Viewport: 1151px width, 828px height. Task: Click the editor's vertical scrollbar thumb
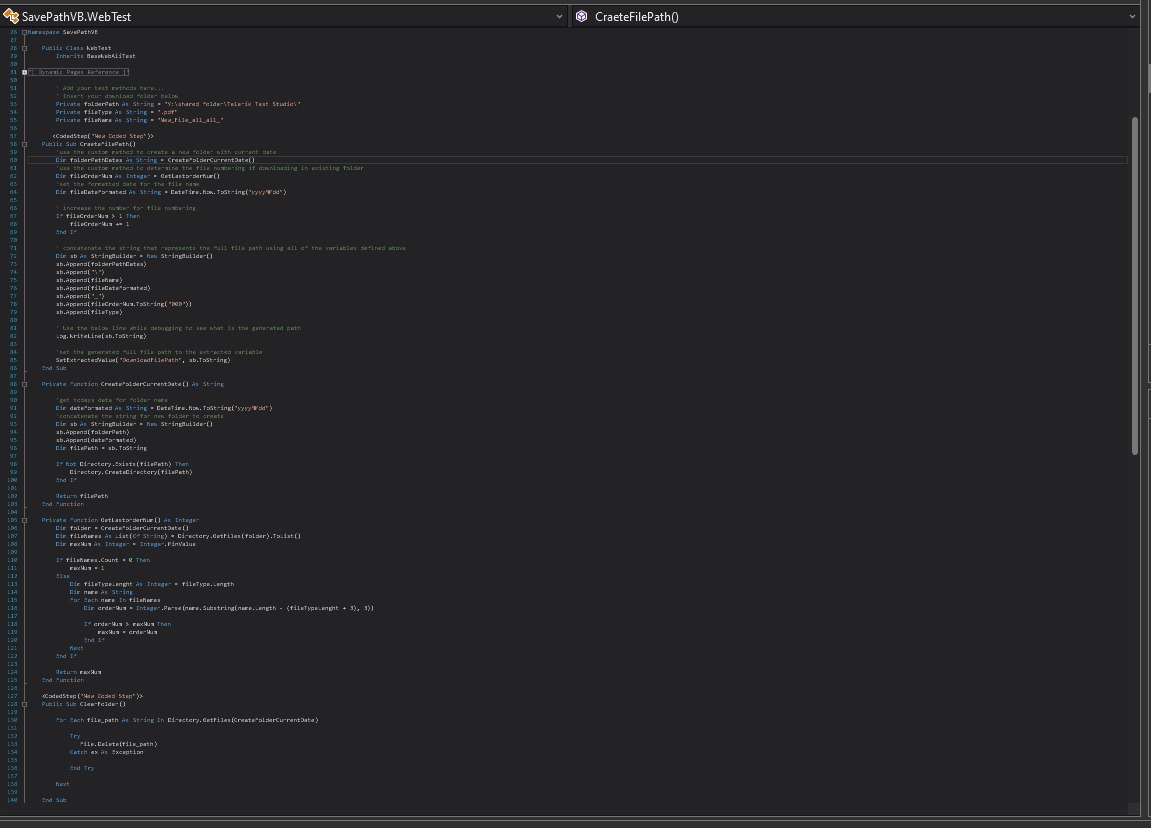(x=1134, y=285)
